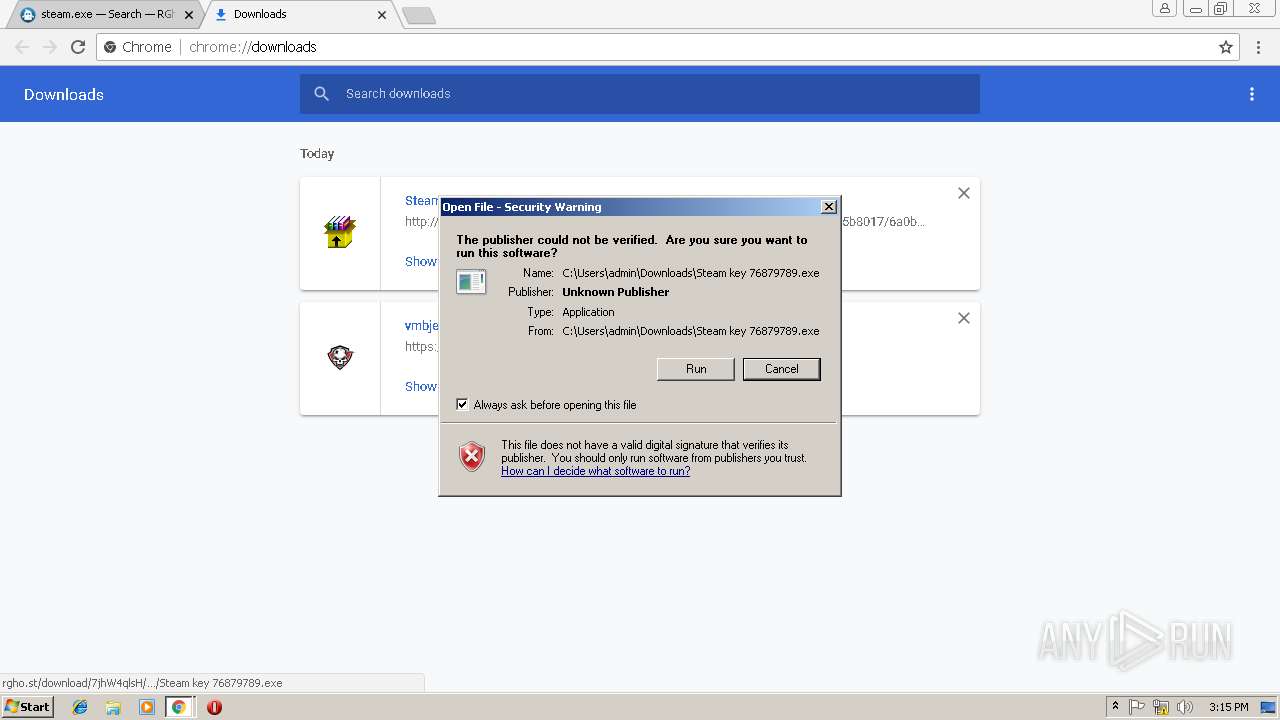
Task: Open a new tab
Action: click(x=418, y=15)
